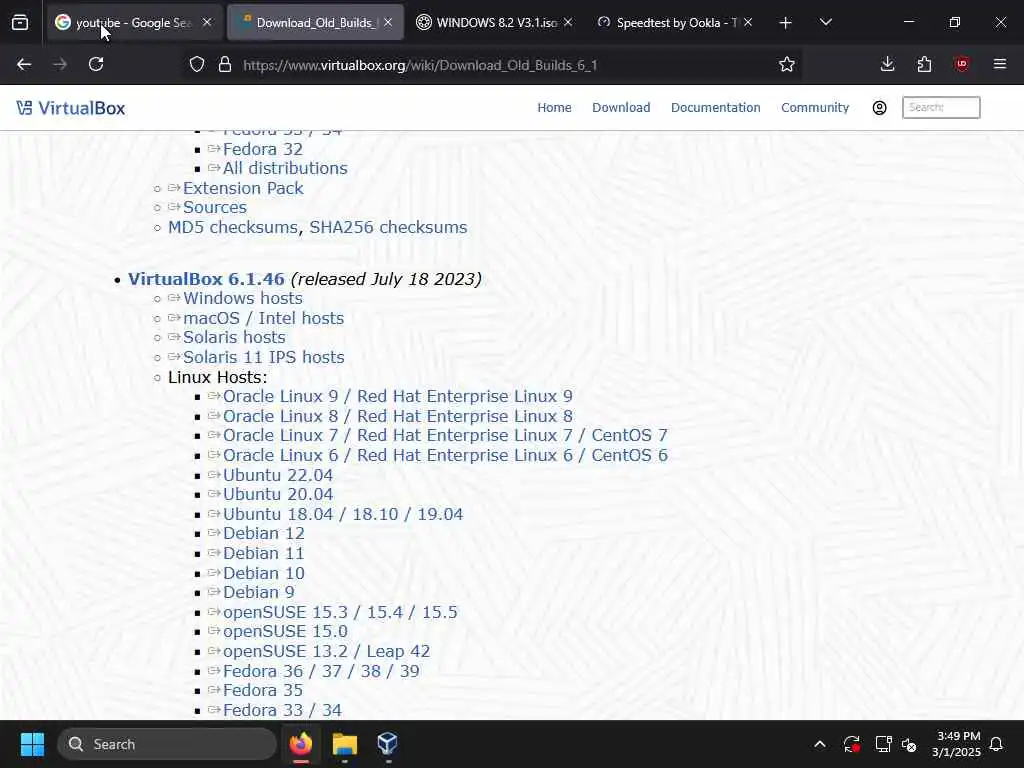The image size is (1024, 768).
Task: Open the Download menu item
Action: point(621,108)
